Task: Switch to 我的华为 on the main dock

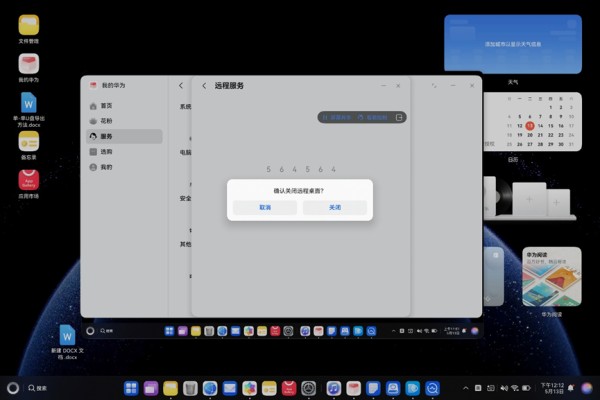Action: [x=354, y=389]
